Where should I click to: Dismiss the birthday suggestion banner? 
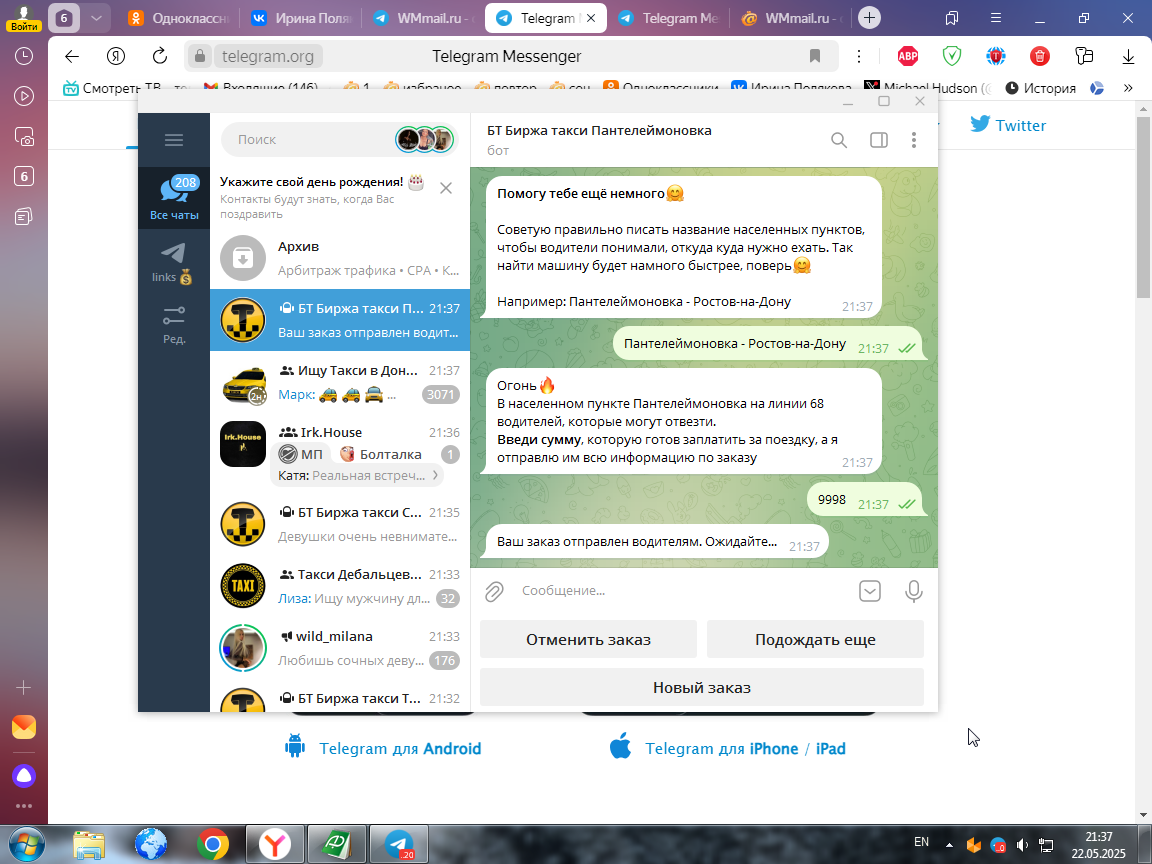(x=445, y=188)
